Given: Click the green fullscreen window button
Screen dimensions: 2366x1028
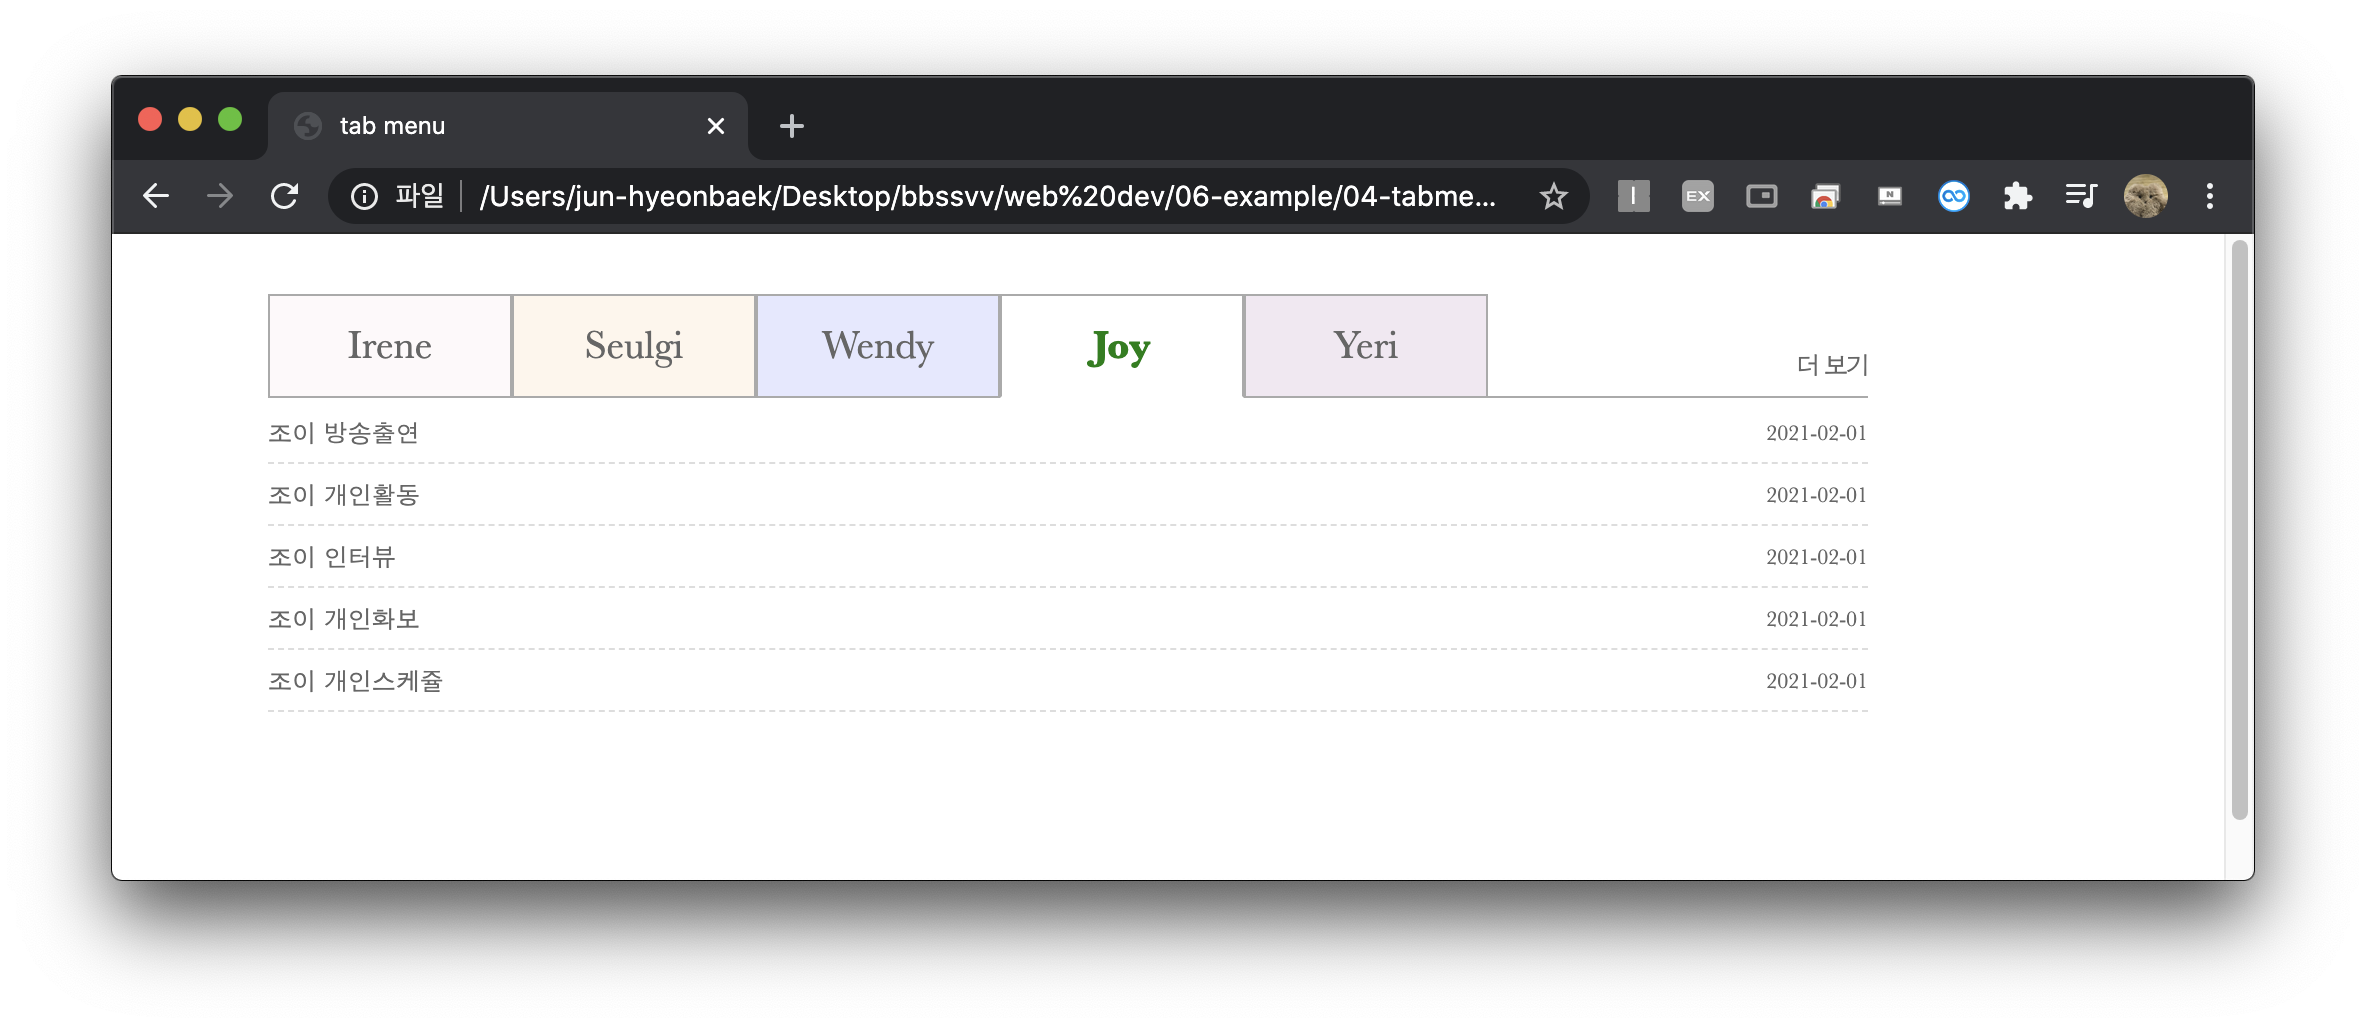Looking at the screenshot, I should point(230,120).
